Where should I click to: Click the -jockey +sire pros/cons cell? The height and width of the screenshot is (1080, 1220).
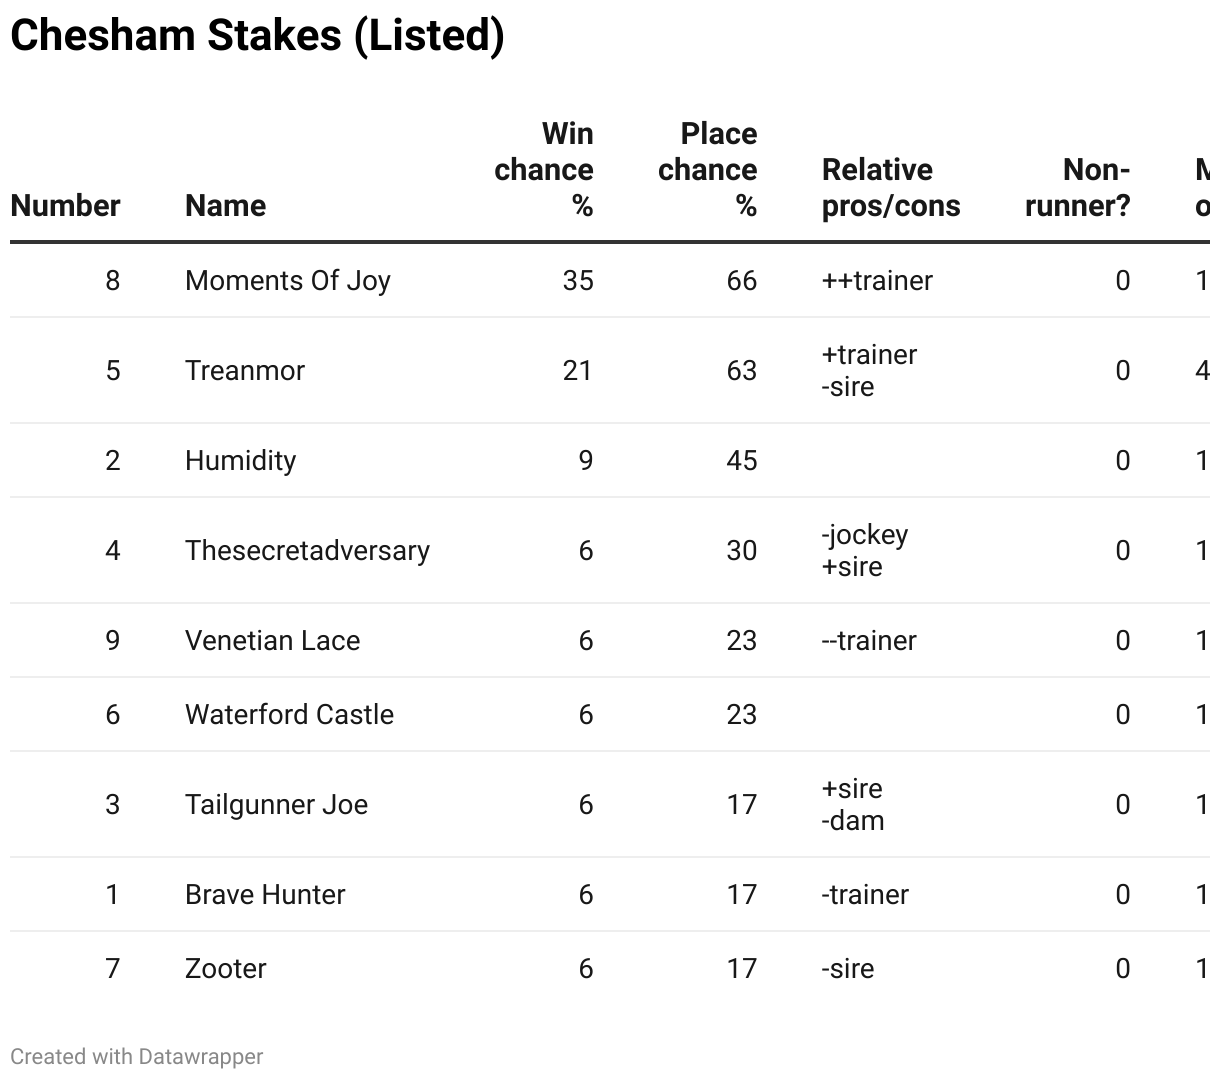click(x=865, y=551)
